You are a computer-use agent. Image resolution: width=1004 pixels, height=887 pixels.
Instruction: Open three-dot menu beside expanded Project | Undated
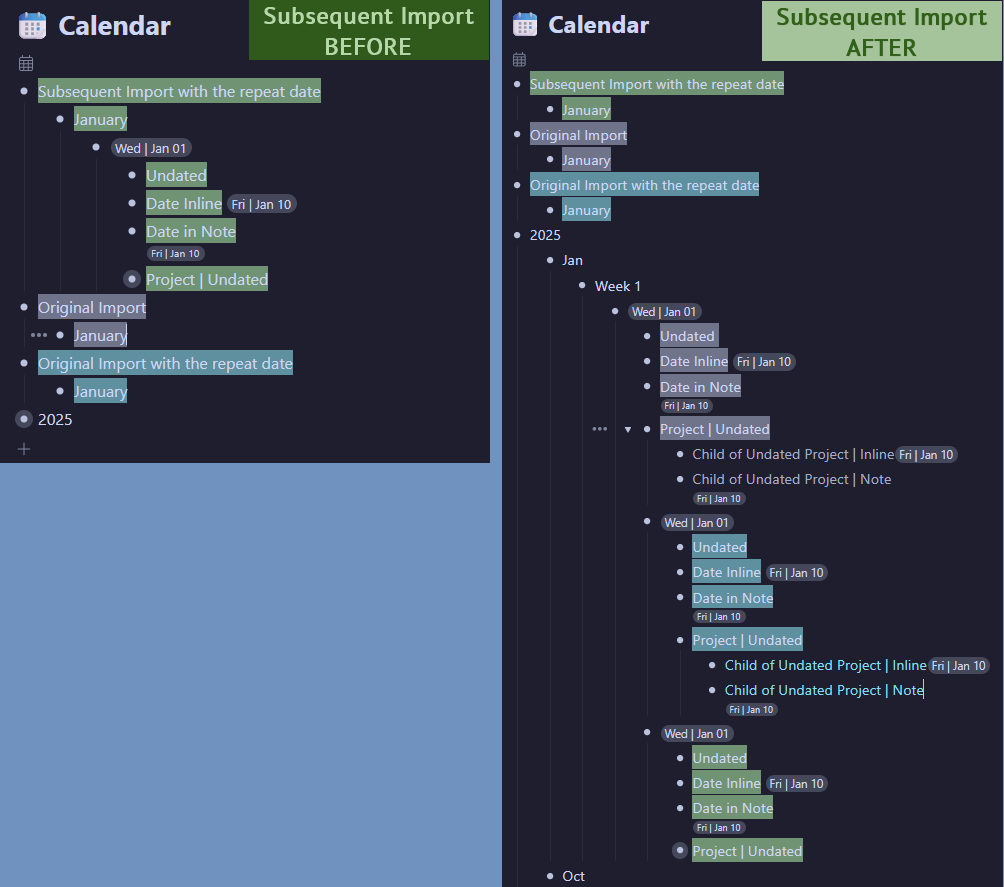pos(599,429)
